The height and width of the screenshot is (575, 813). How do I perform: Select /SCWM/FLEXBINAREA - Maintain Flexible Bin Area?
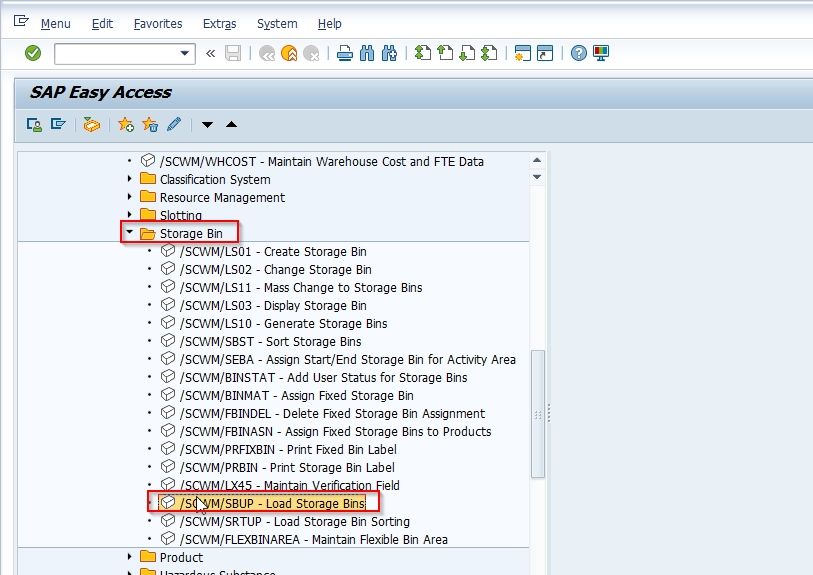pyautogui.click(x=314, y=539)
